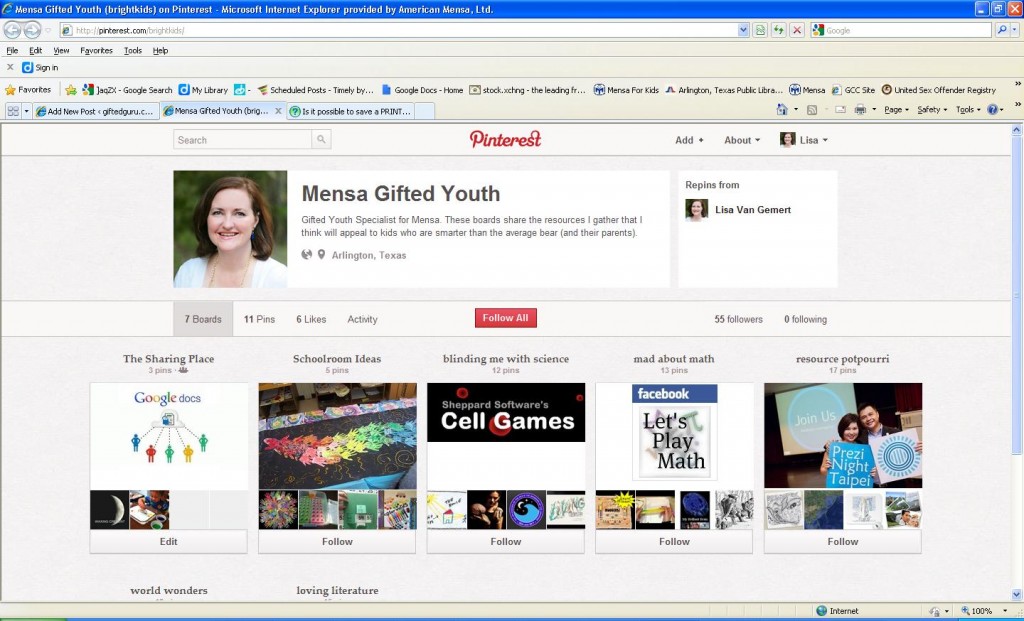
Task: Click Follow under resource potpourri board
Action: [842, 541]
